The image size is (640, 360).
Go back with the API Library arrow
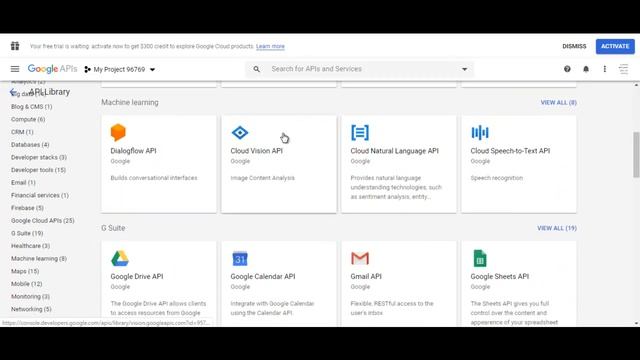point(13,92)
